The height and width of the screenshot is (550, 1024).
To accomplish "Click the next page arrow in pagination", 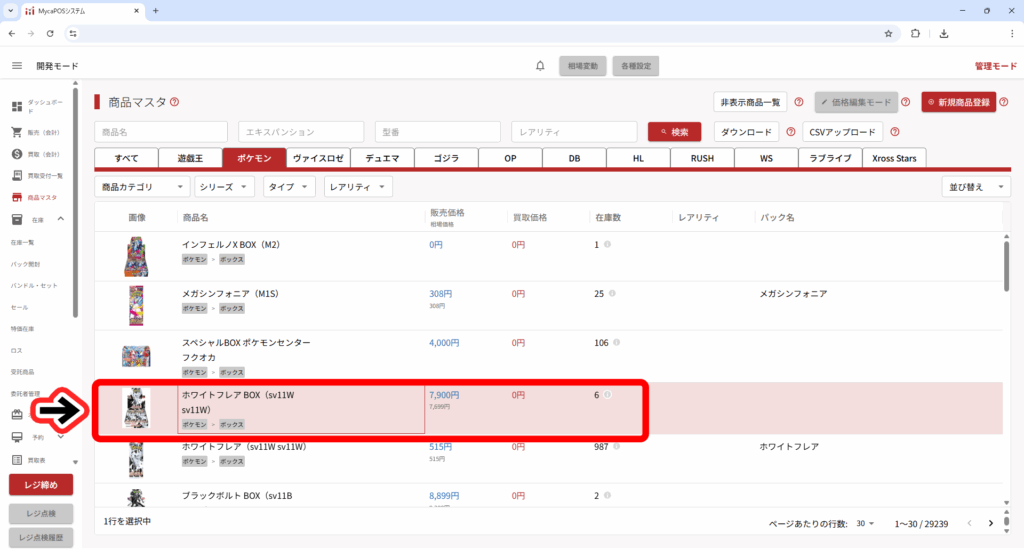I will click(x=990, y=523).
